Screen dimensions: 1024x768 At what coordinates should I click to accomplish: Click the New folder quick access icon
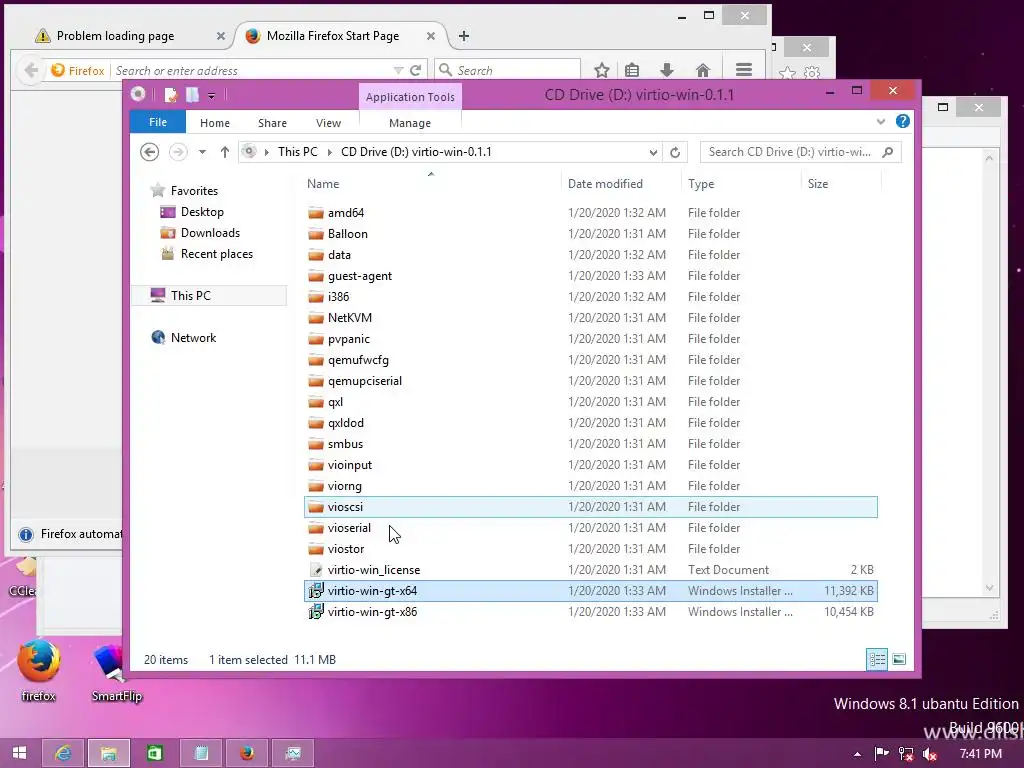193,95
